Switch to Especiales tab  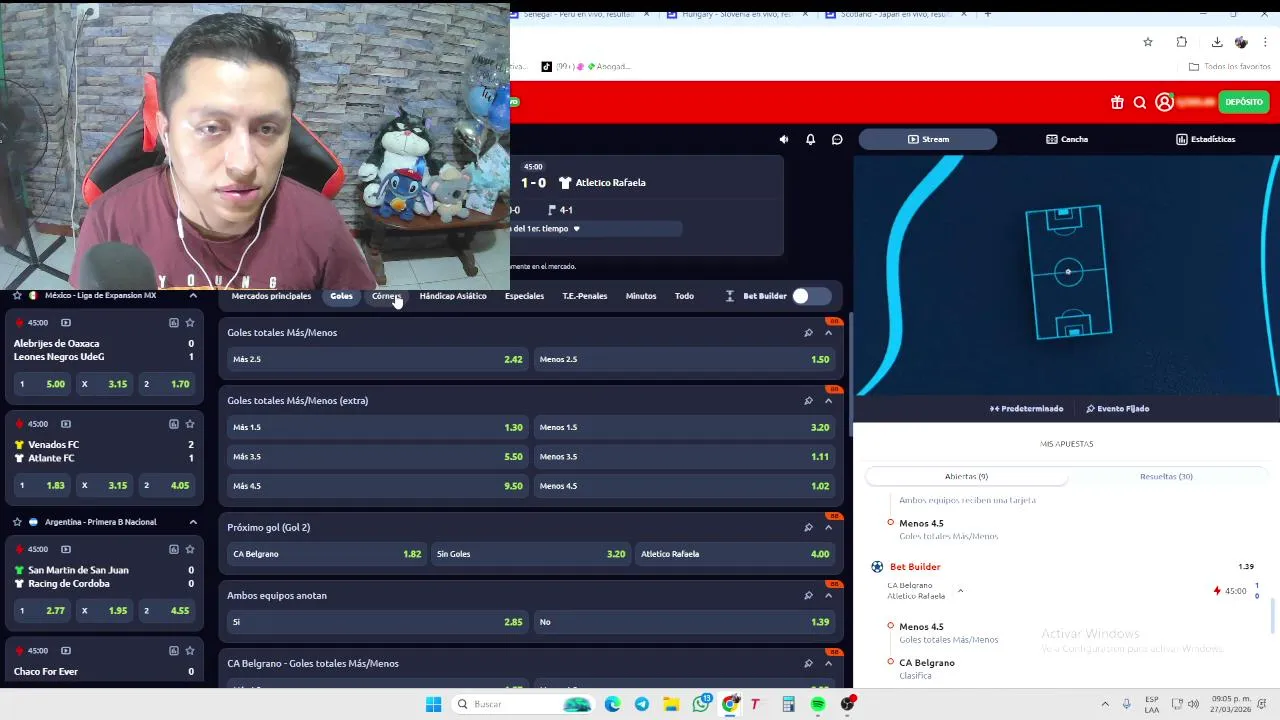tap(524, 296)
